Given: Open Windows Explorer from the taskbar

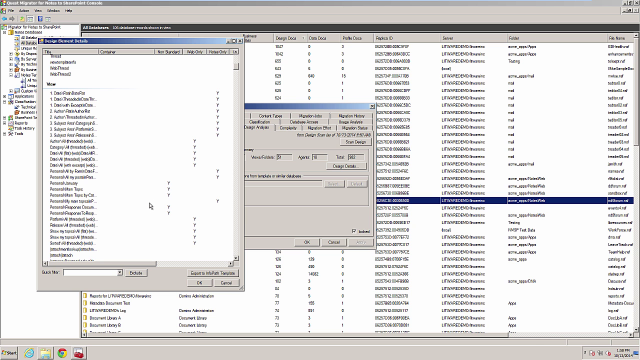Looking at the screenshot, I should (45, 353).
